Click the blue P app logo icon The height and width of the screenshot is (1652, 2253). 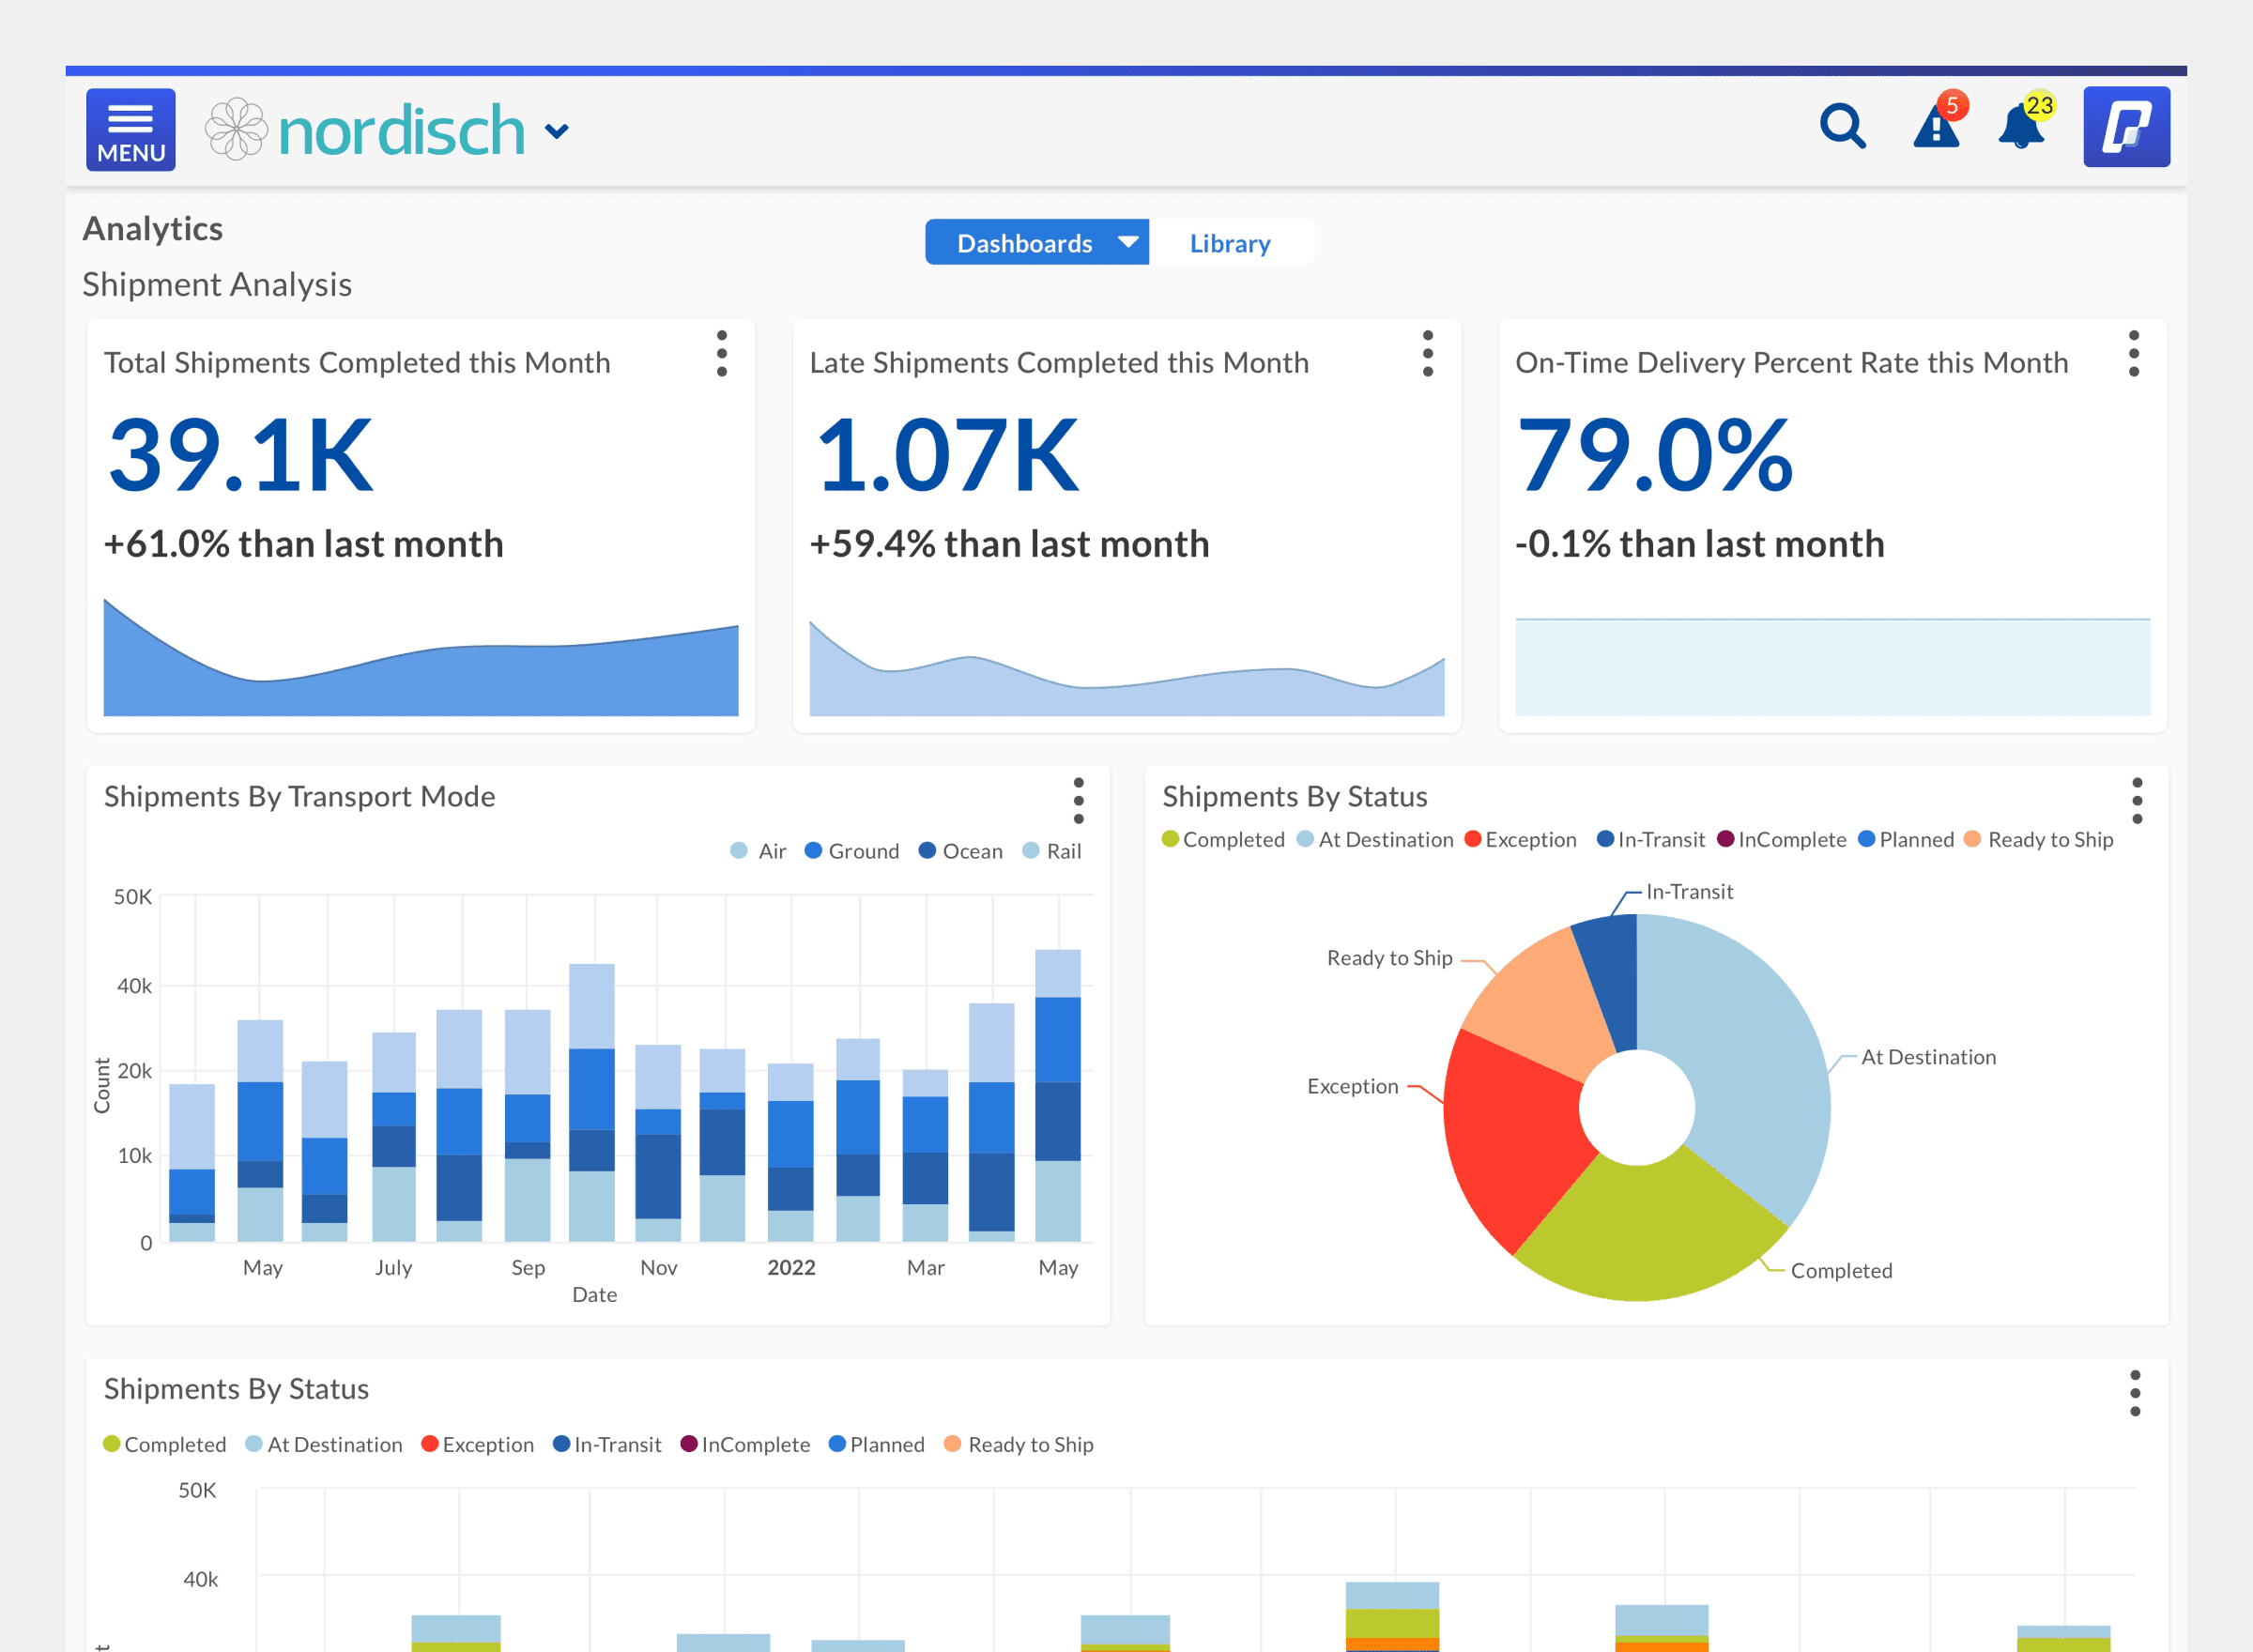click(x=2126, y=127)
